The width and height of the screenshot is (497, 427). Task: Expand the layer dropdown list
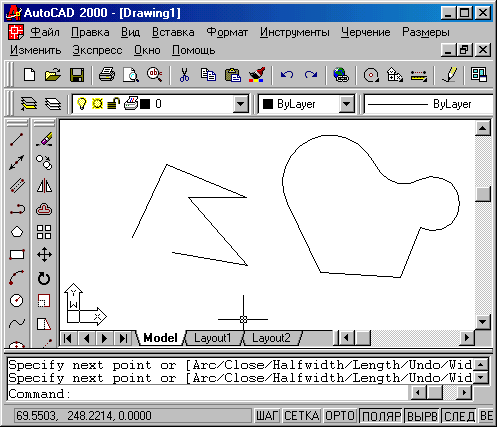pos(240,104)
